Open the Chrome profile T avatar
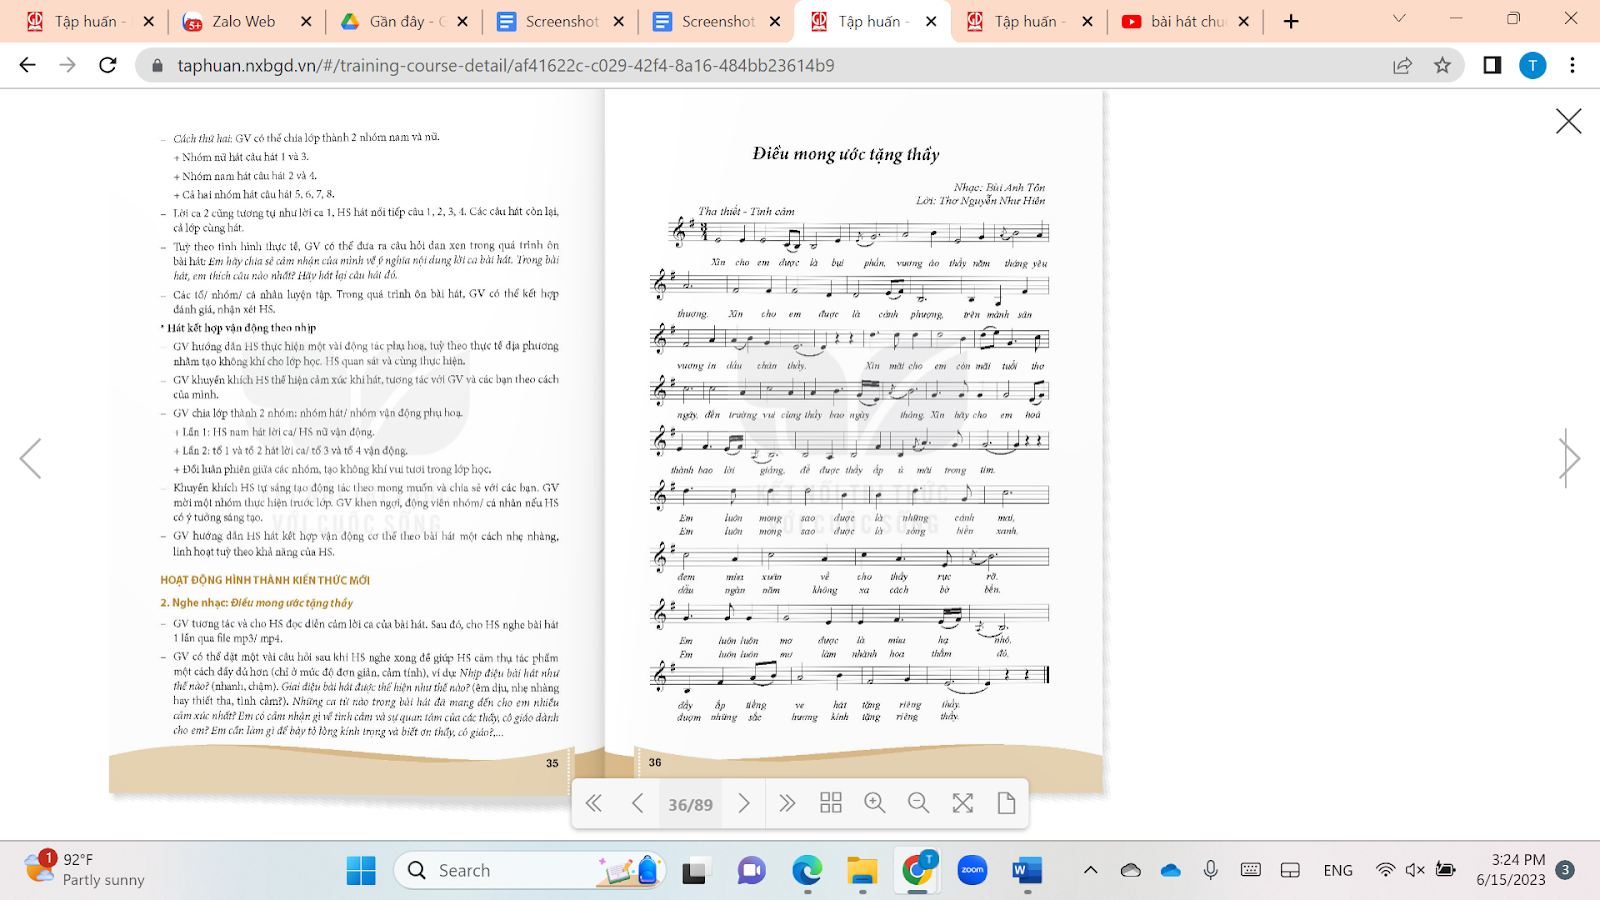This screenshot has width=1600, height=900. click(x=1532, y=65)
